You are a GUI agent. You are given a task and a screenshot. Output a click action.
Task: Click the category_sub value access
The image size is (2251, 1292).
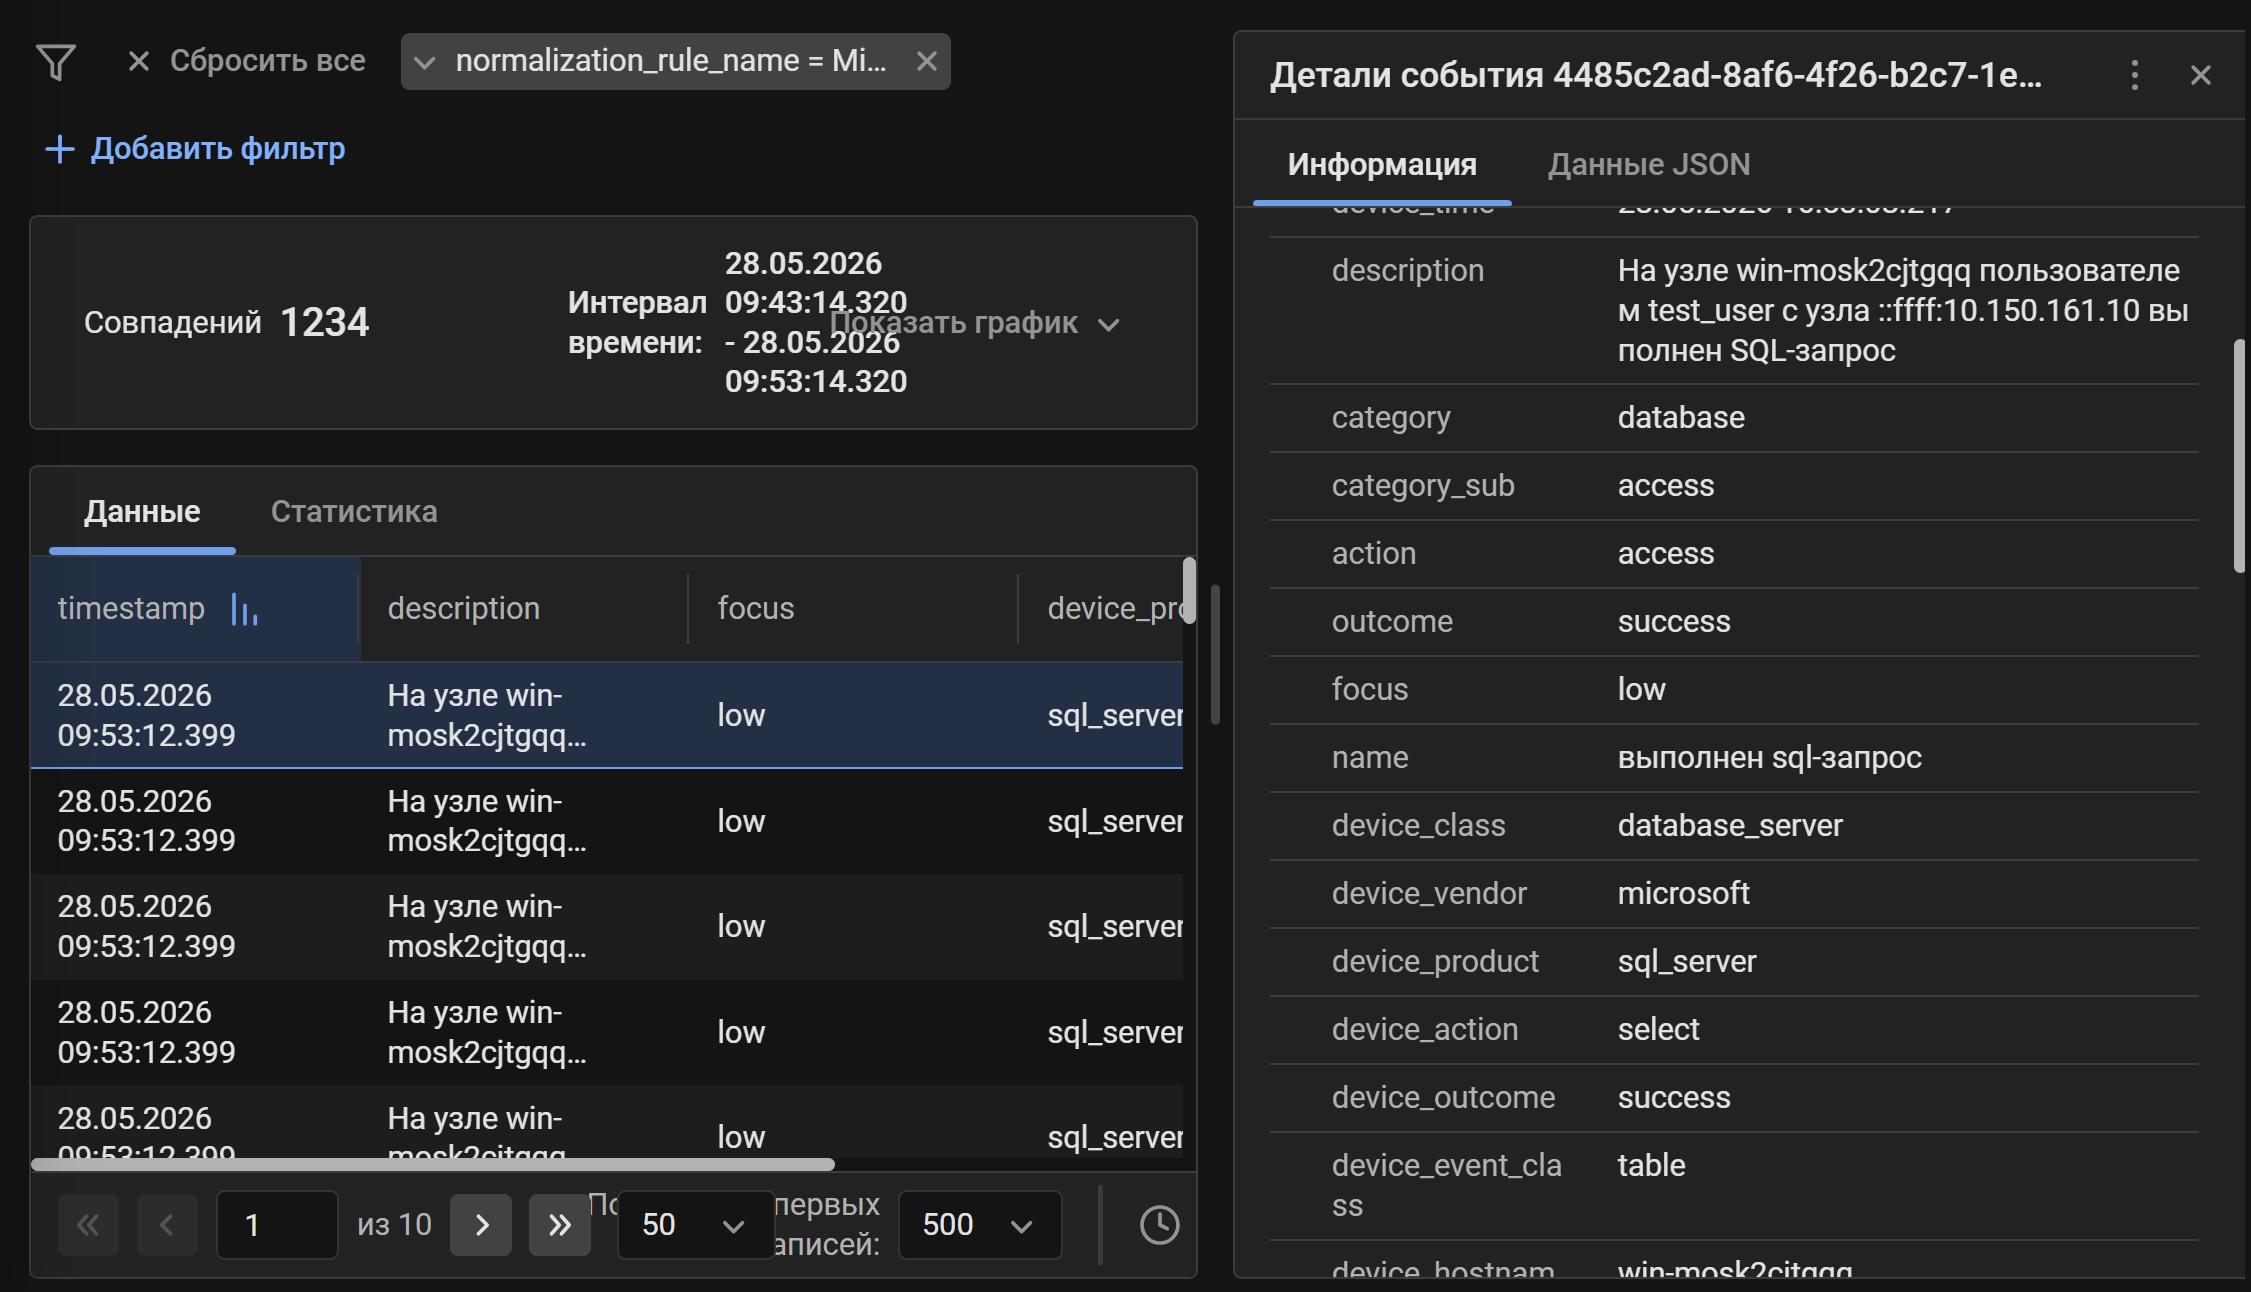(1666, 486)
